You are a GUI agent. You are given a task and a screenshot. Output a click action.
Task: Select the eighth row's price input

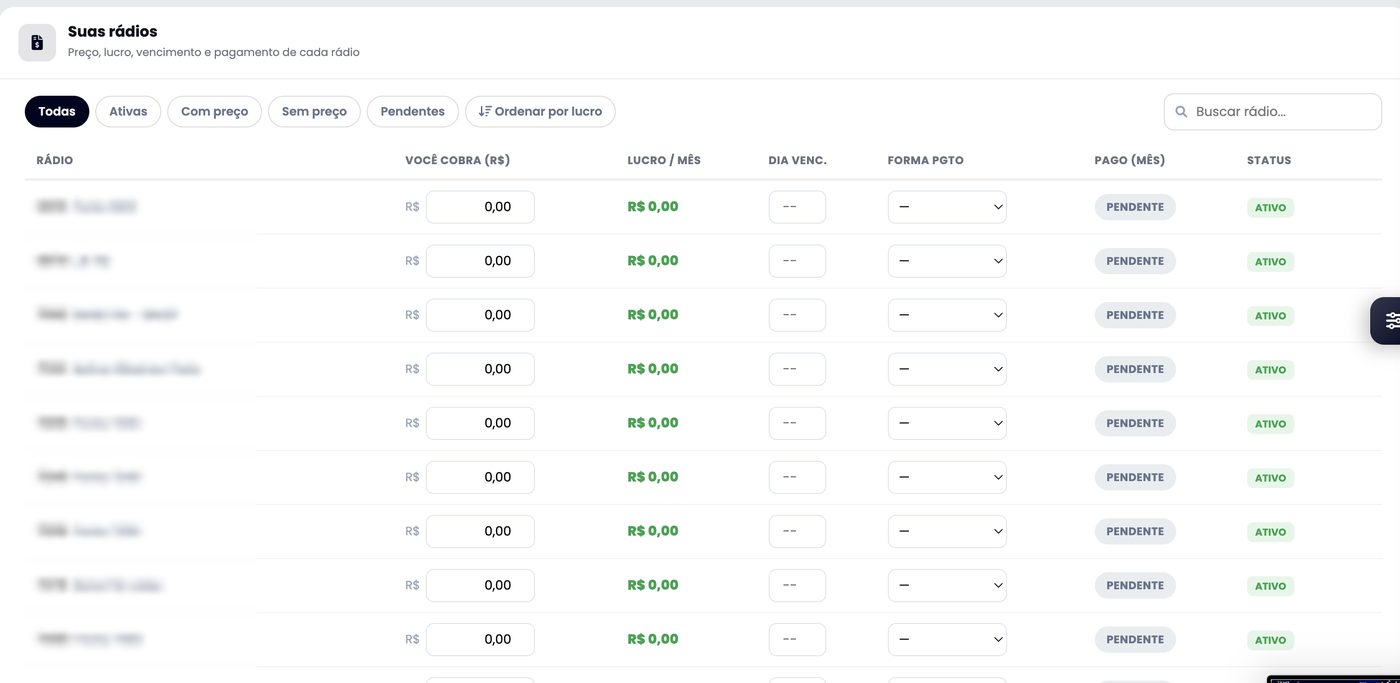(x=480, y=585)
